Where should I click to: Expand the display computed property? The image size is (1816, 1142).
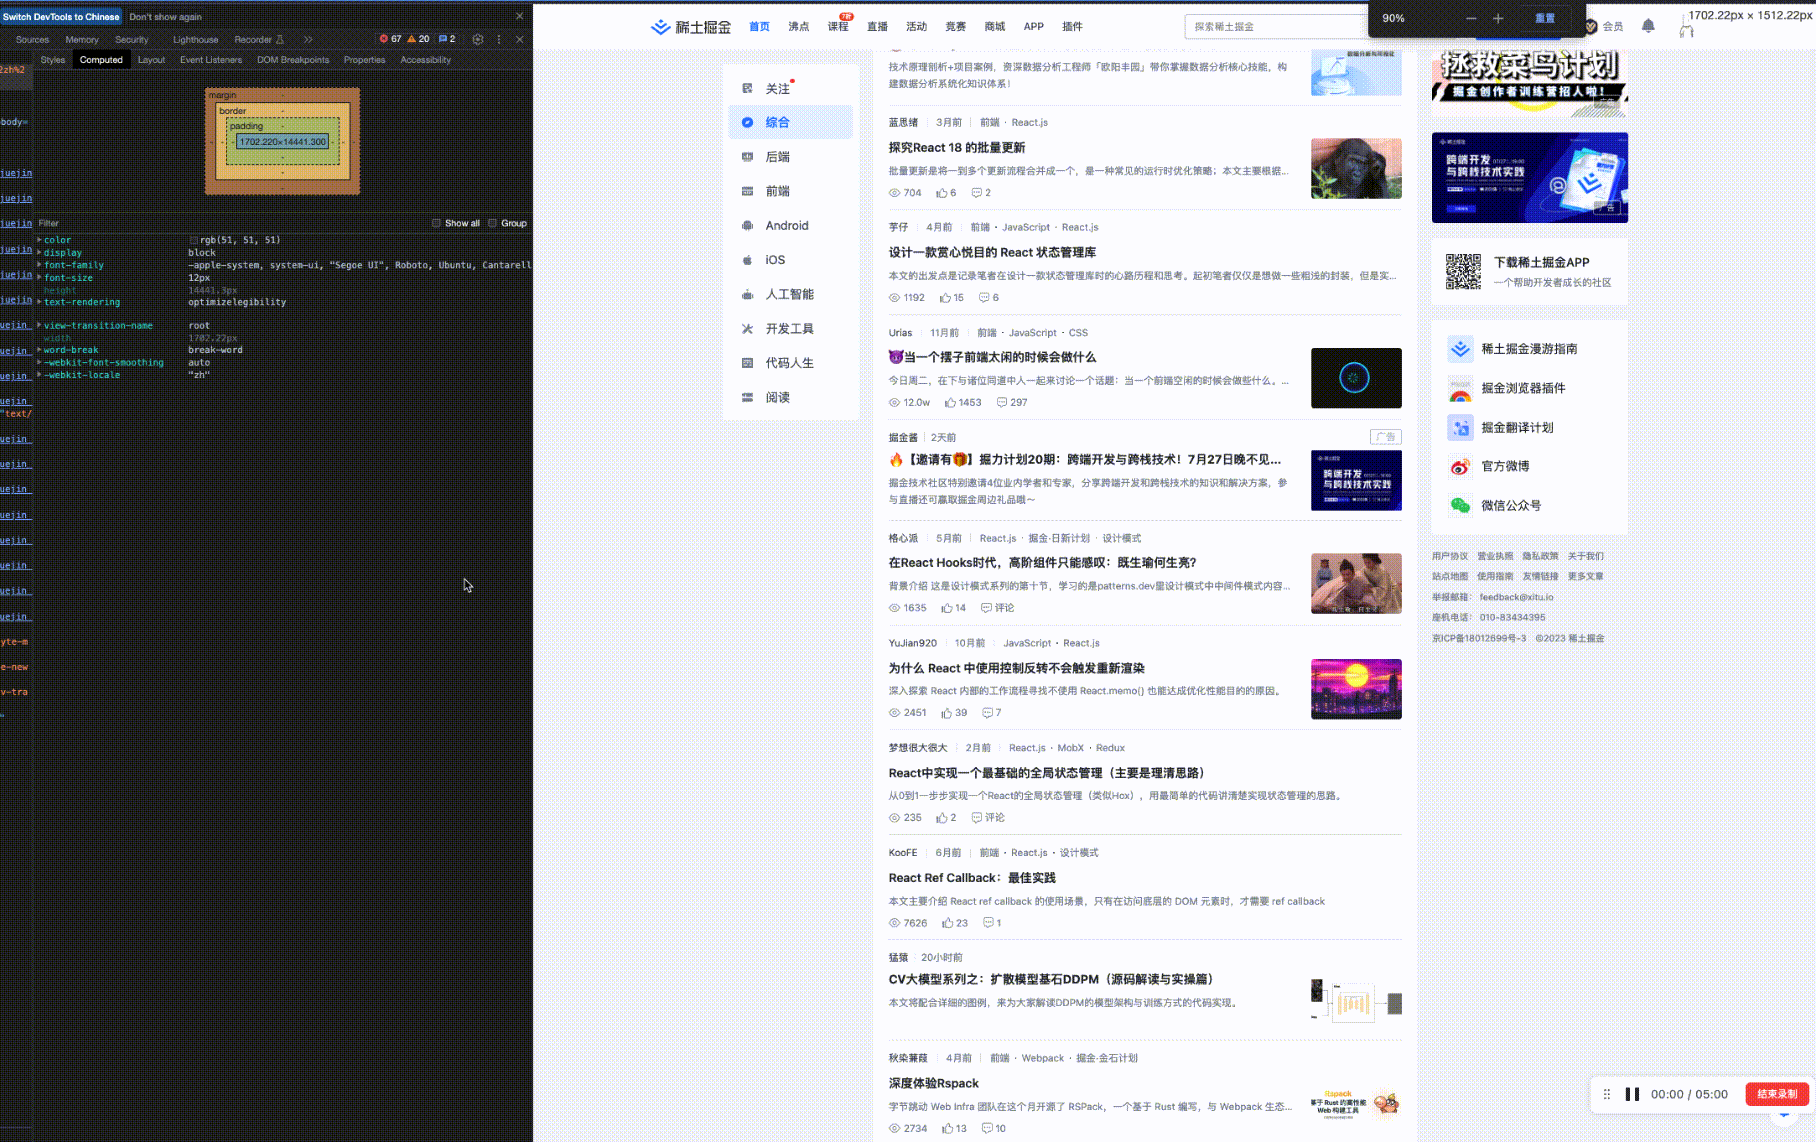pyautogui.click(x=39, y=253)
